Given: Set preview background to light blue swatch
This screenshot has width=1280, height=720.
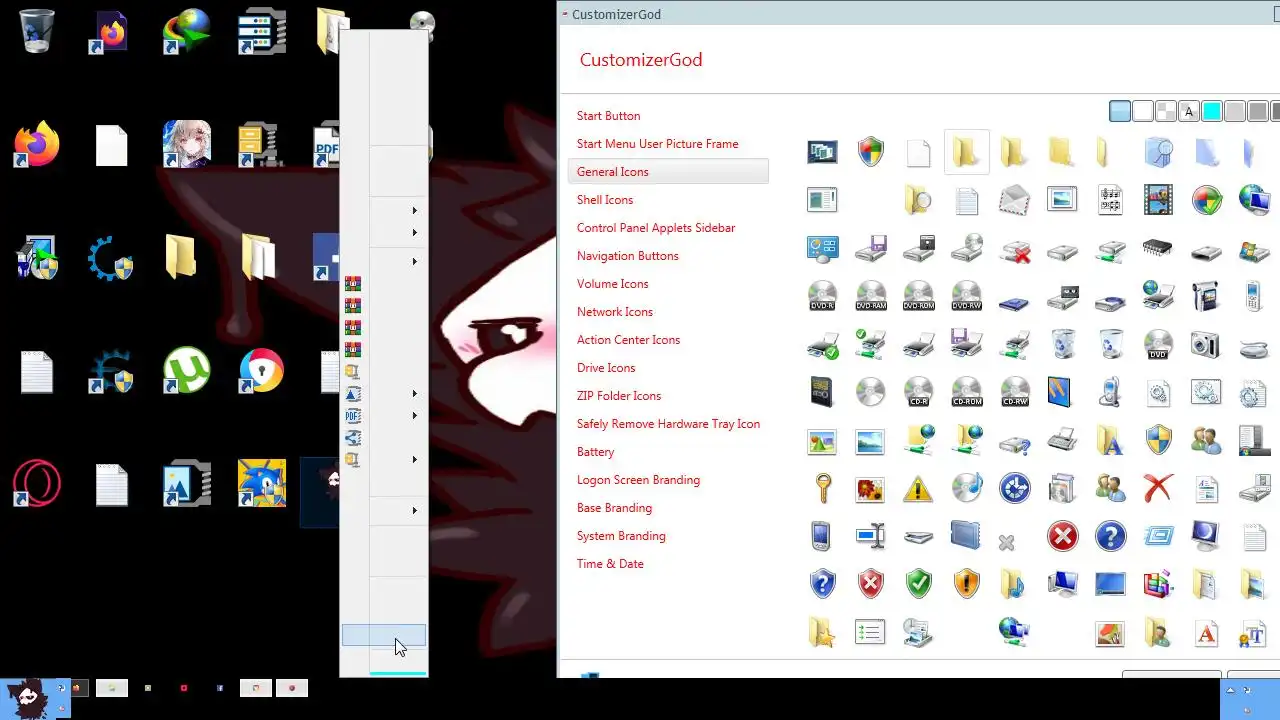Looking at the screenshot, I should [x=1120, y=111].
